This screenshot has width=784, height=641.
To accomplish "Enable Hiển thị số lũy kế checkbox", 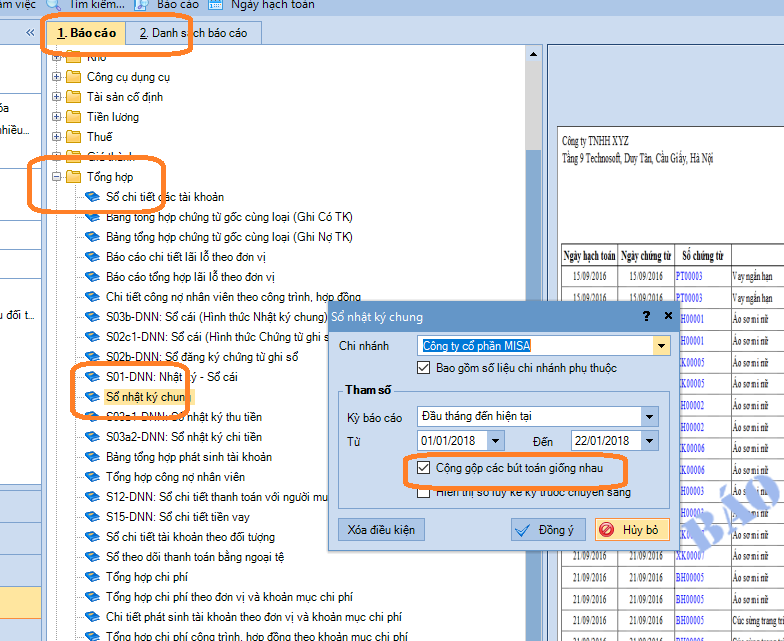I will coord(423,492).
